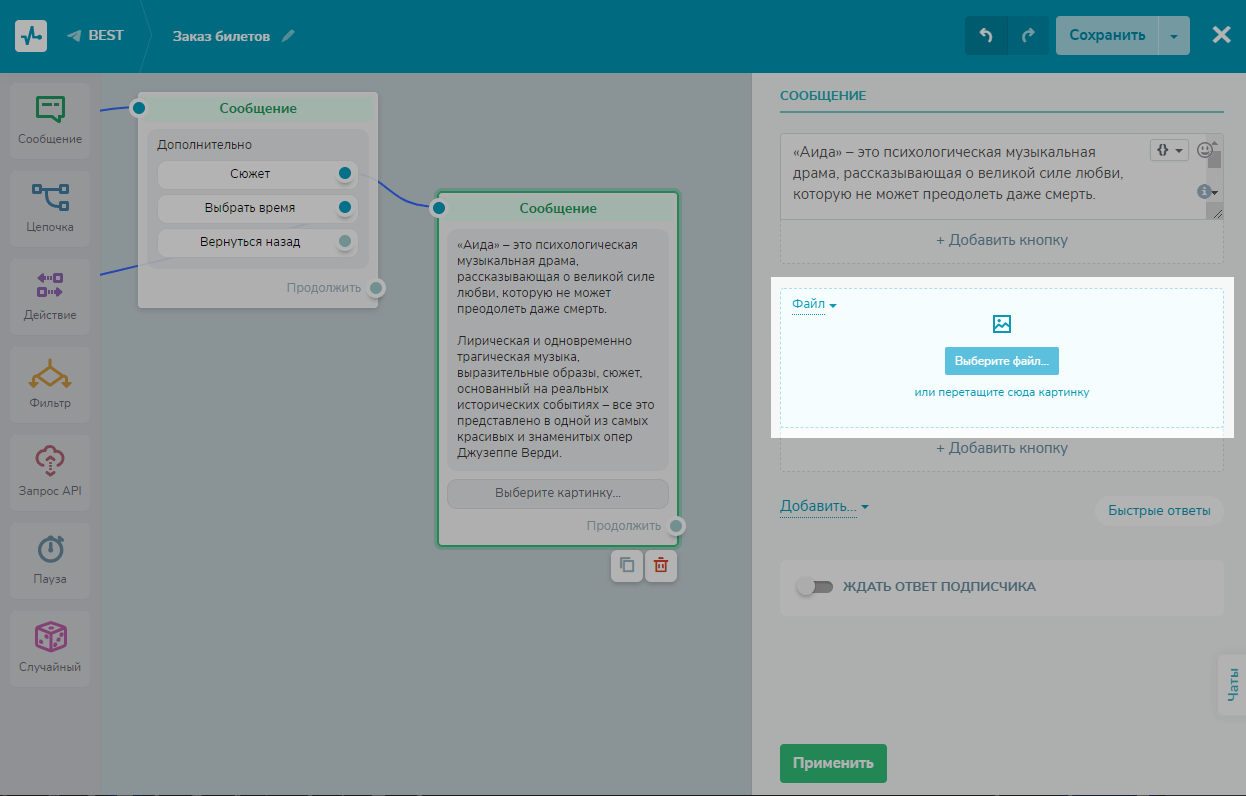Screen dimensions: 1246x796
Task: Delete block with red trash icon
Action: [660, 565]
